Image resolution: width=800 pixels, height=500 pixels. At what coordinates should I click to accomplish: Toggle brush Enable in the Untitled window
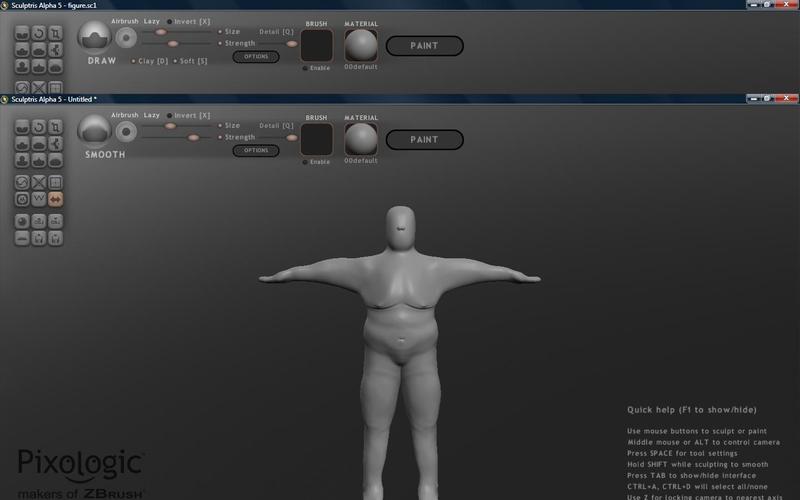pyautogui.click(x=305, y=162)
